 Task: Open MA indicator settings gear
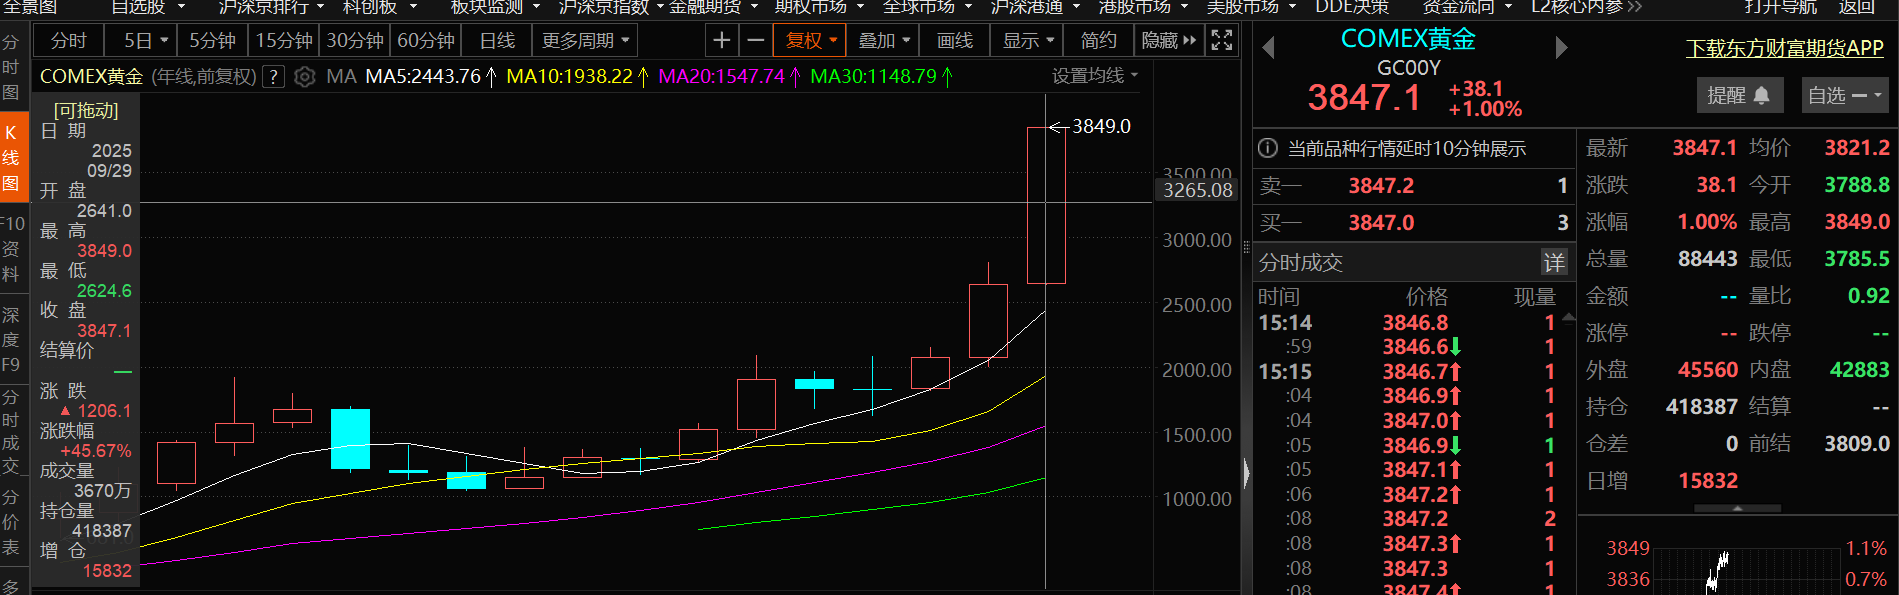click(x=305, y=77)
